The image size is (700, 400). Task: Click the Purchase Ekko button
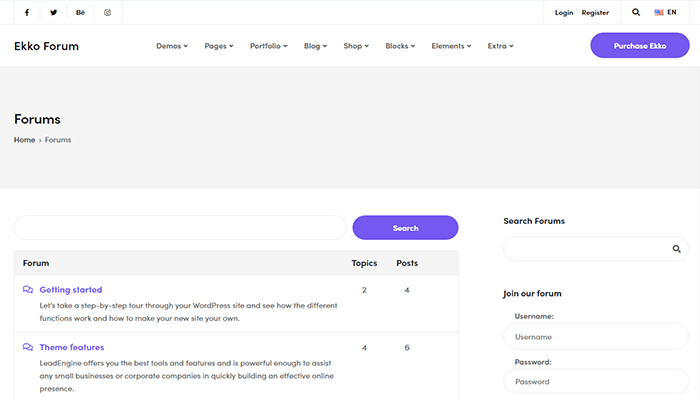[639, 46]
